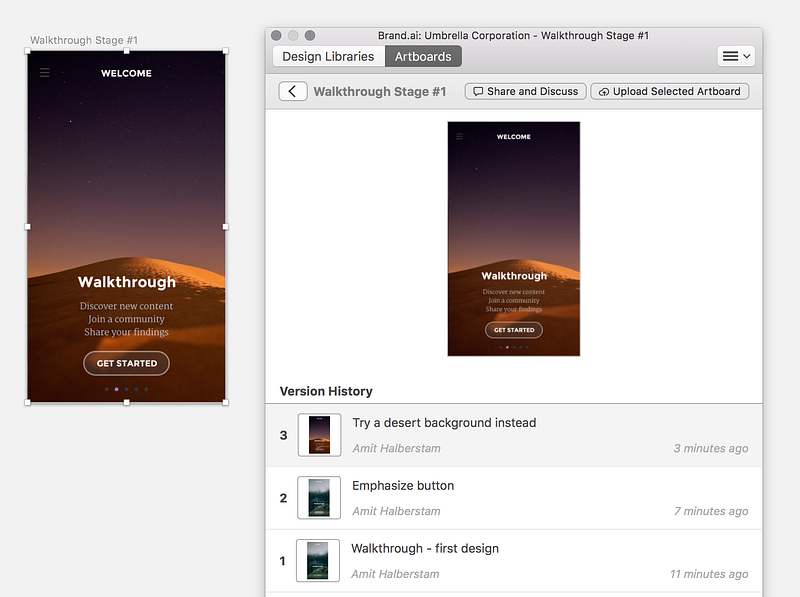Click the highlighted purple page dot
This screenshot has height=597, width=800.
click(x=117, y=389)
